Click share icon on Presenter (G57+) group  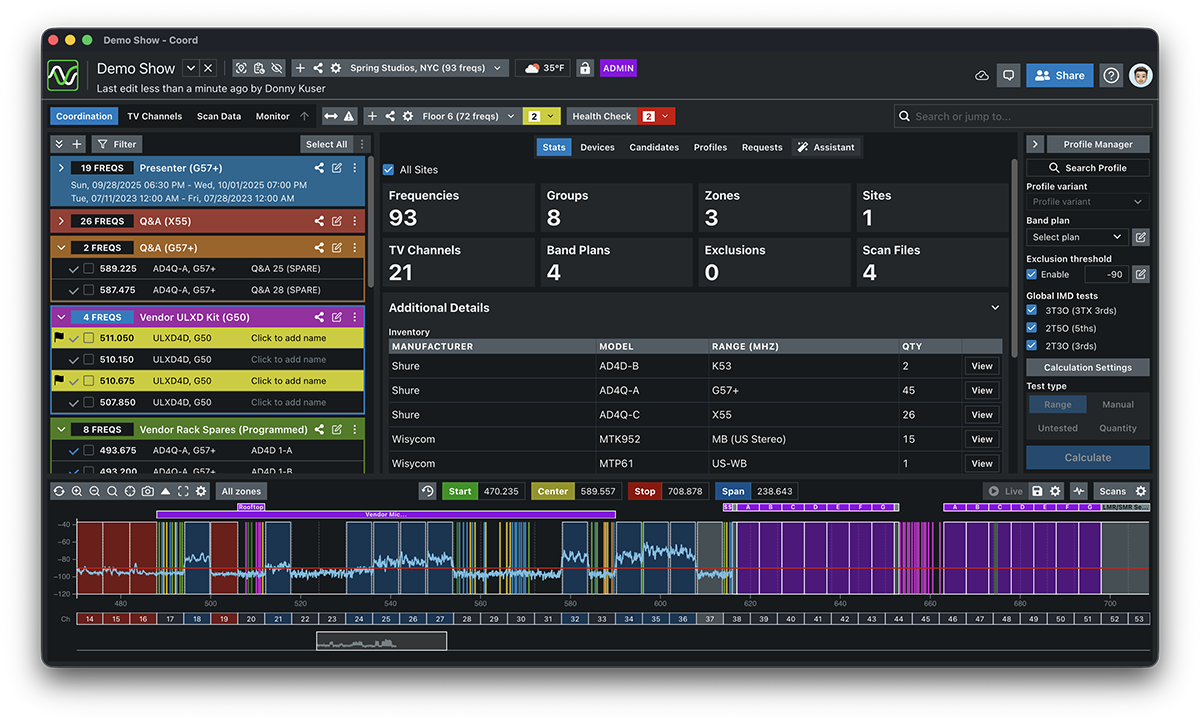319,168
